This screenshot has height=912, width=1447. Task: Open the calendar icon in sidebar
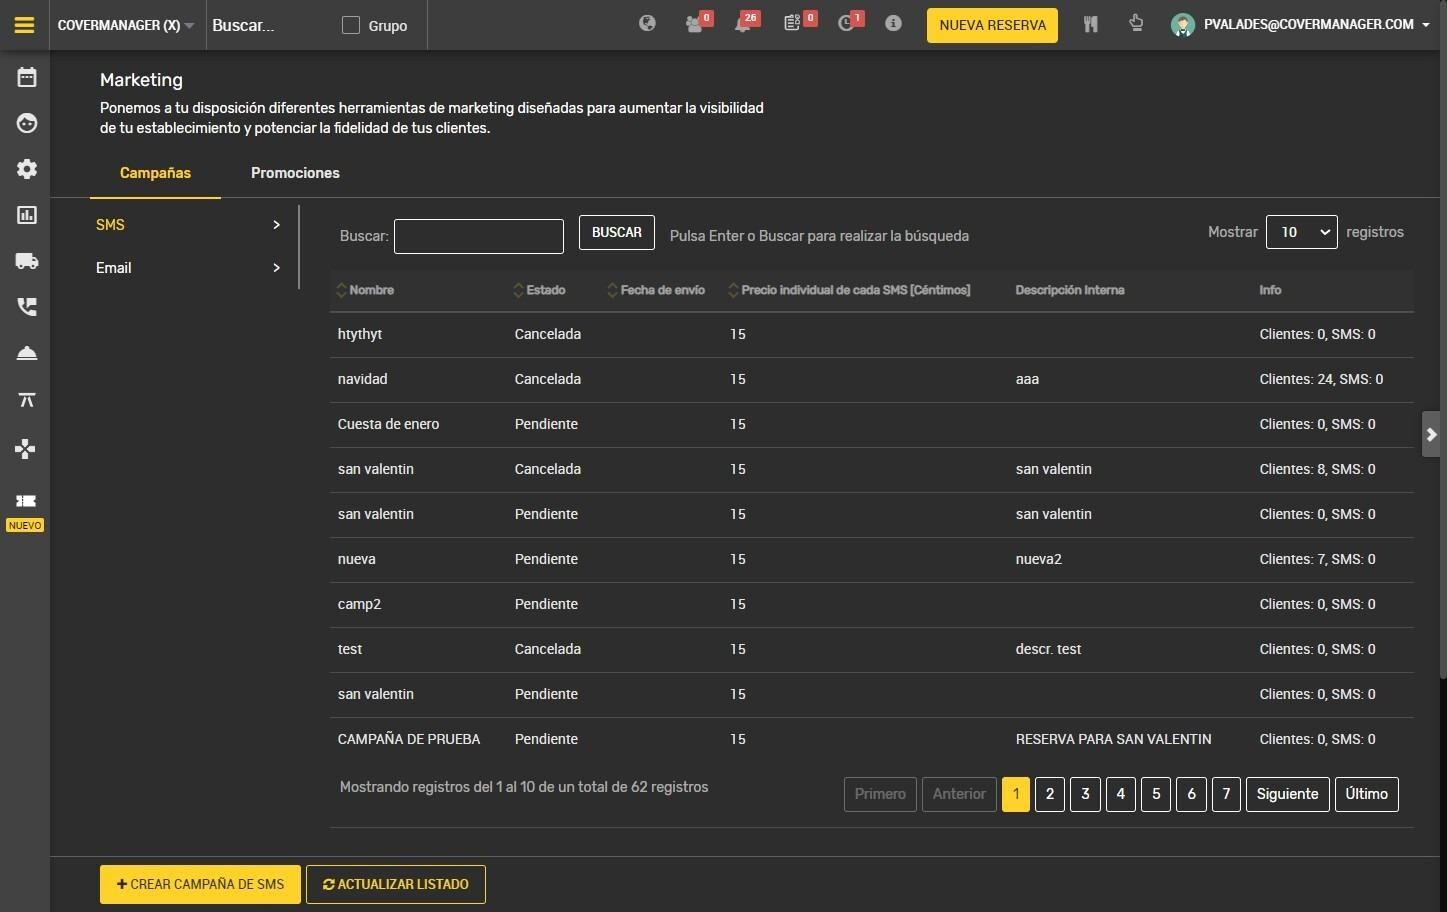[x=27, y=77]
